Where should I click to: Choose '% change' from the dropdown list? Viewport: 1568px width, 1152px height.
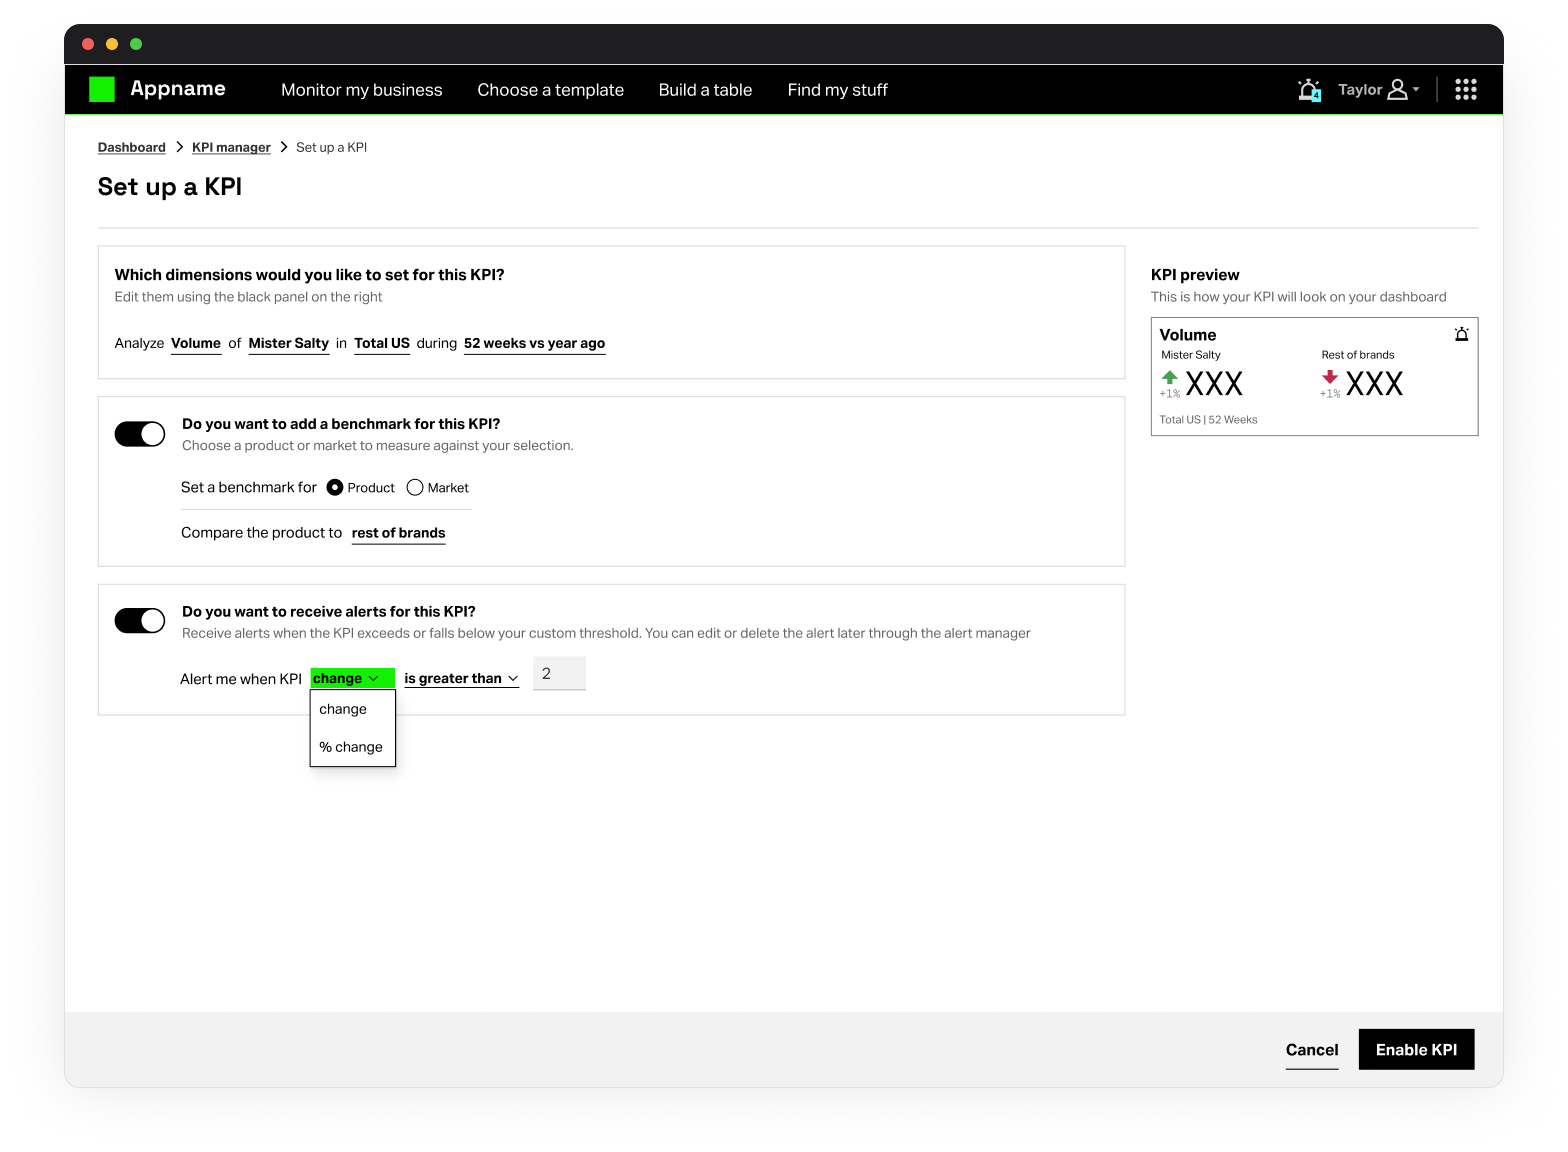pyautogui.click(x=351, y=747)
